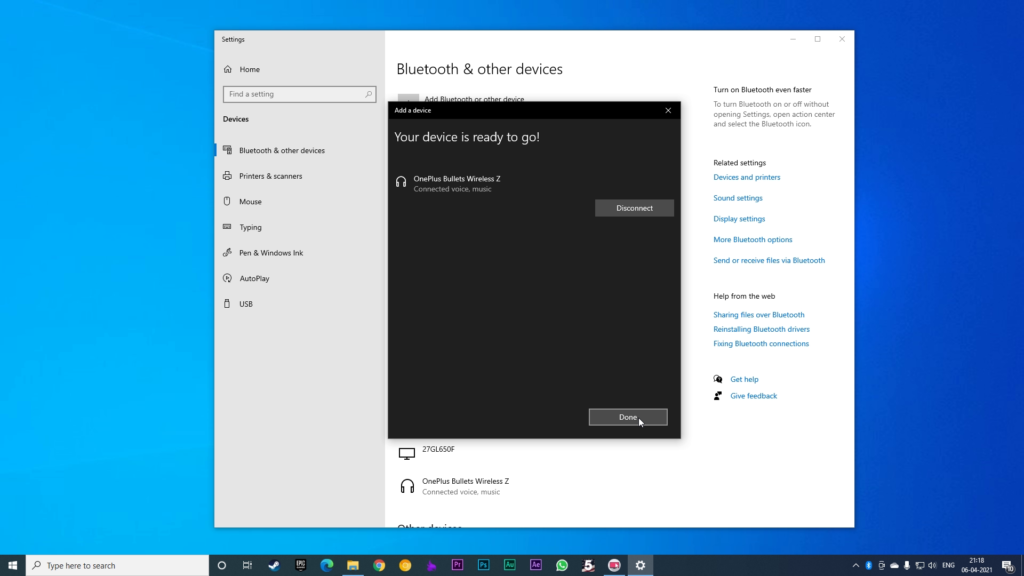Launch Adobe Photoshop from the taskbar
Viewport: 1024px width, 576px height.
[x=483, y=565]
